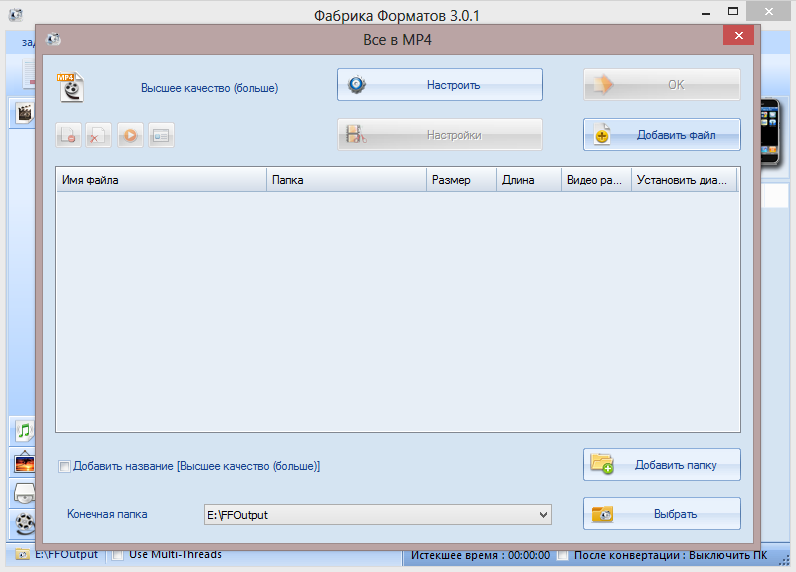Toggle the Use Multi-Threads checkbox
This screenshot has width=796, height=572.
pos(118,554)
